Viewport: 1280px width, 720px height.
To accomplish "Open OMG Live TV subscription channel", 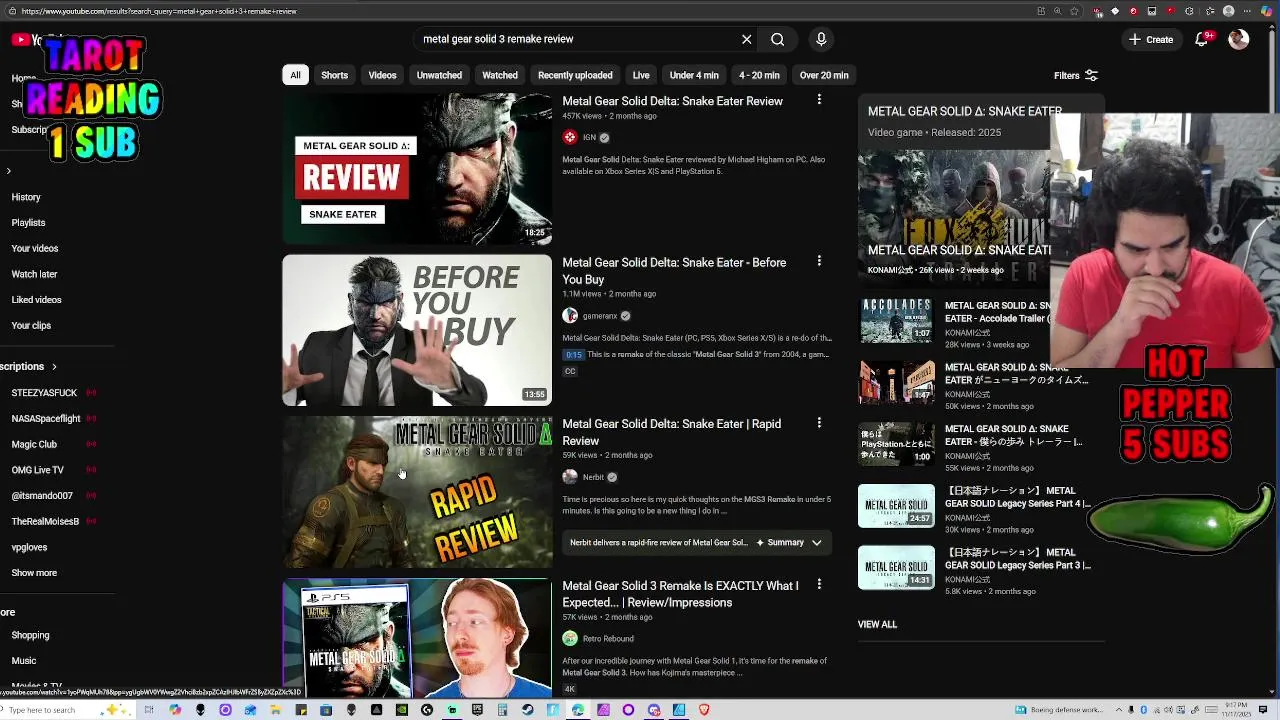I will pos(37,470).
